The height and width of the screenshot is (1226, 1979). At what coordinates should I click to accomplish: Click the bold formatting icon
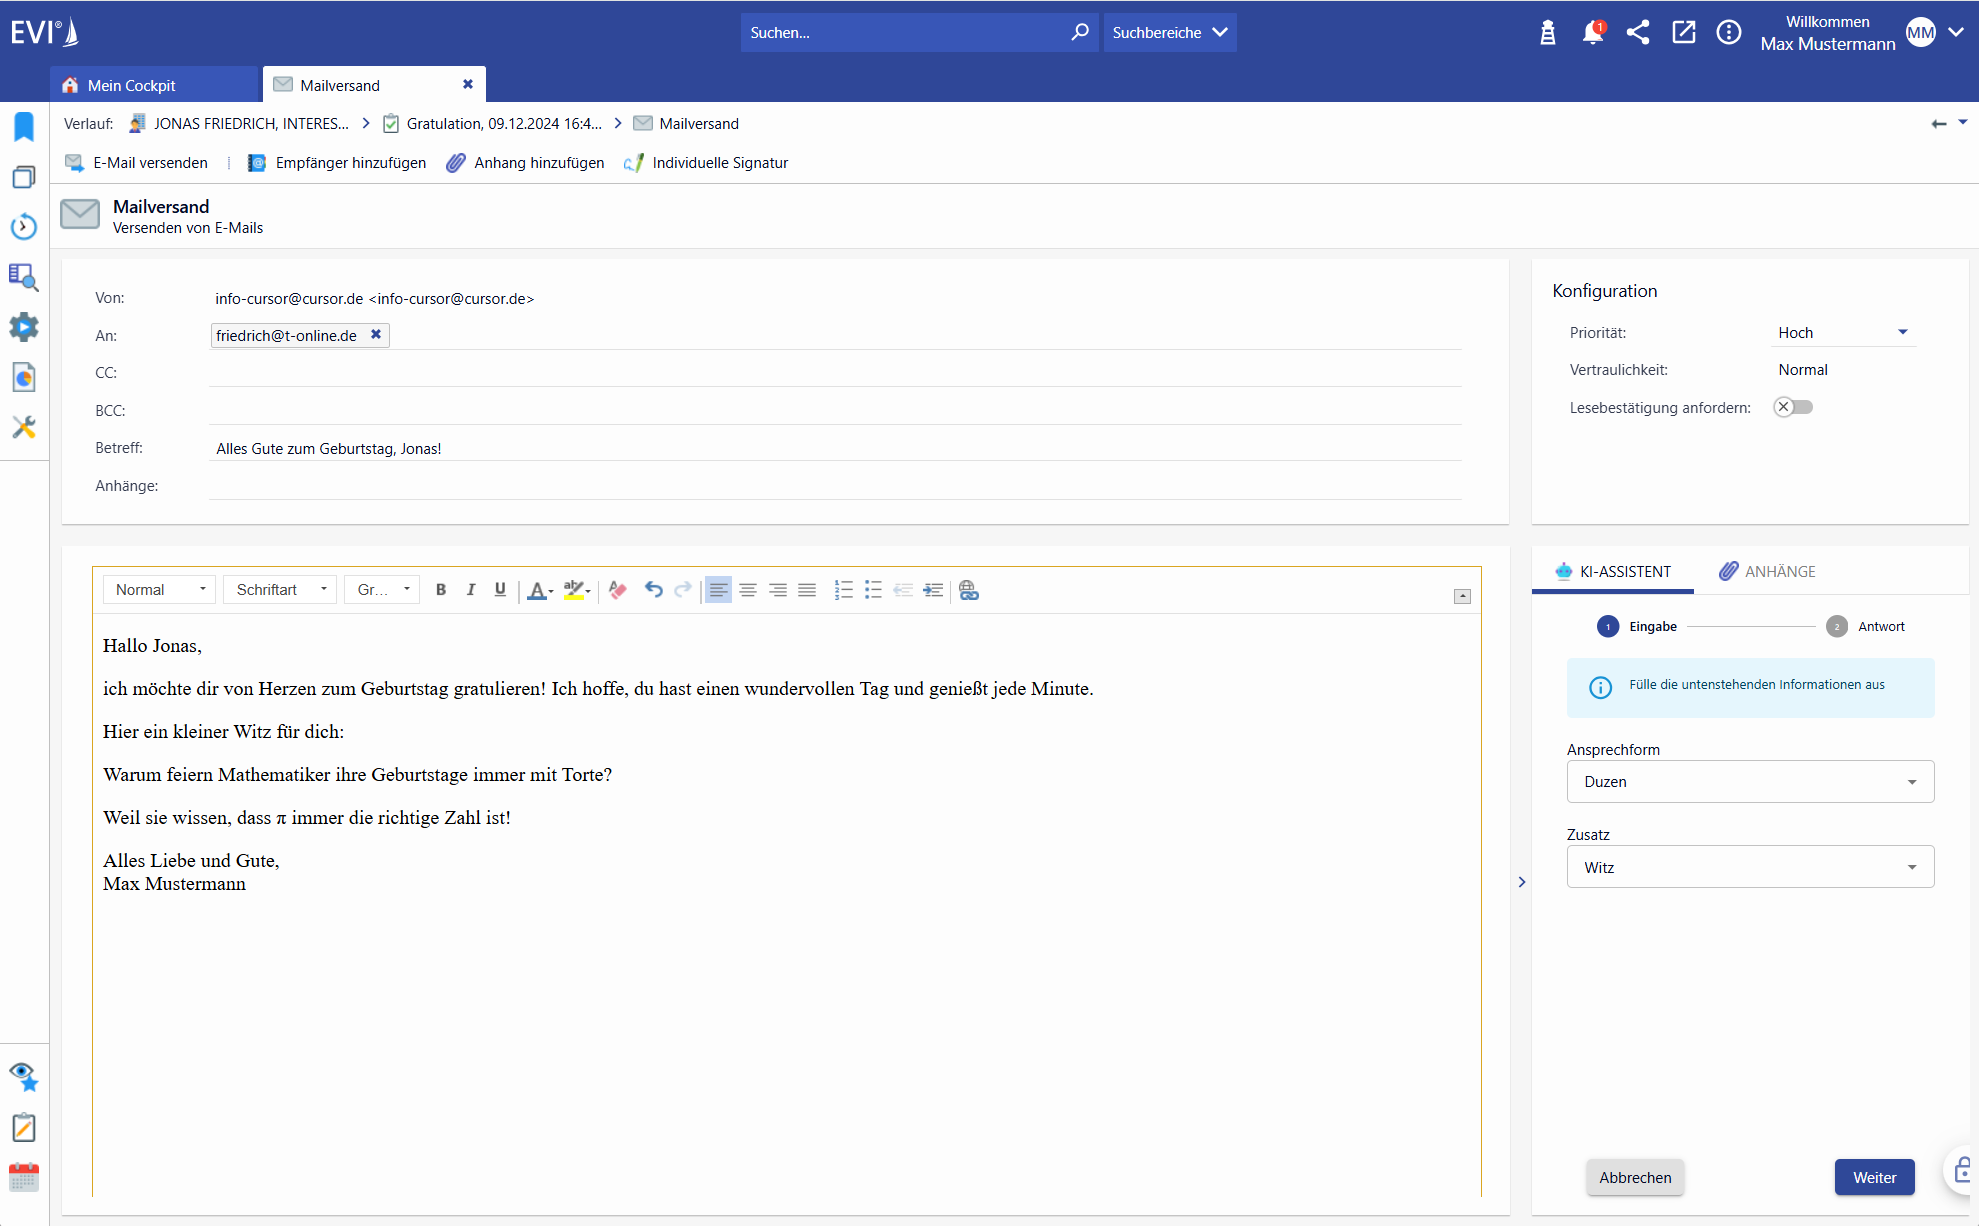coord(441,590)
